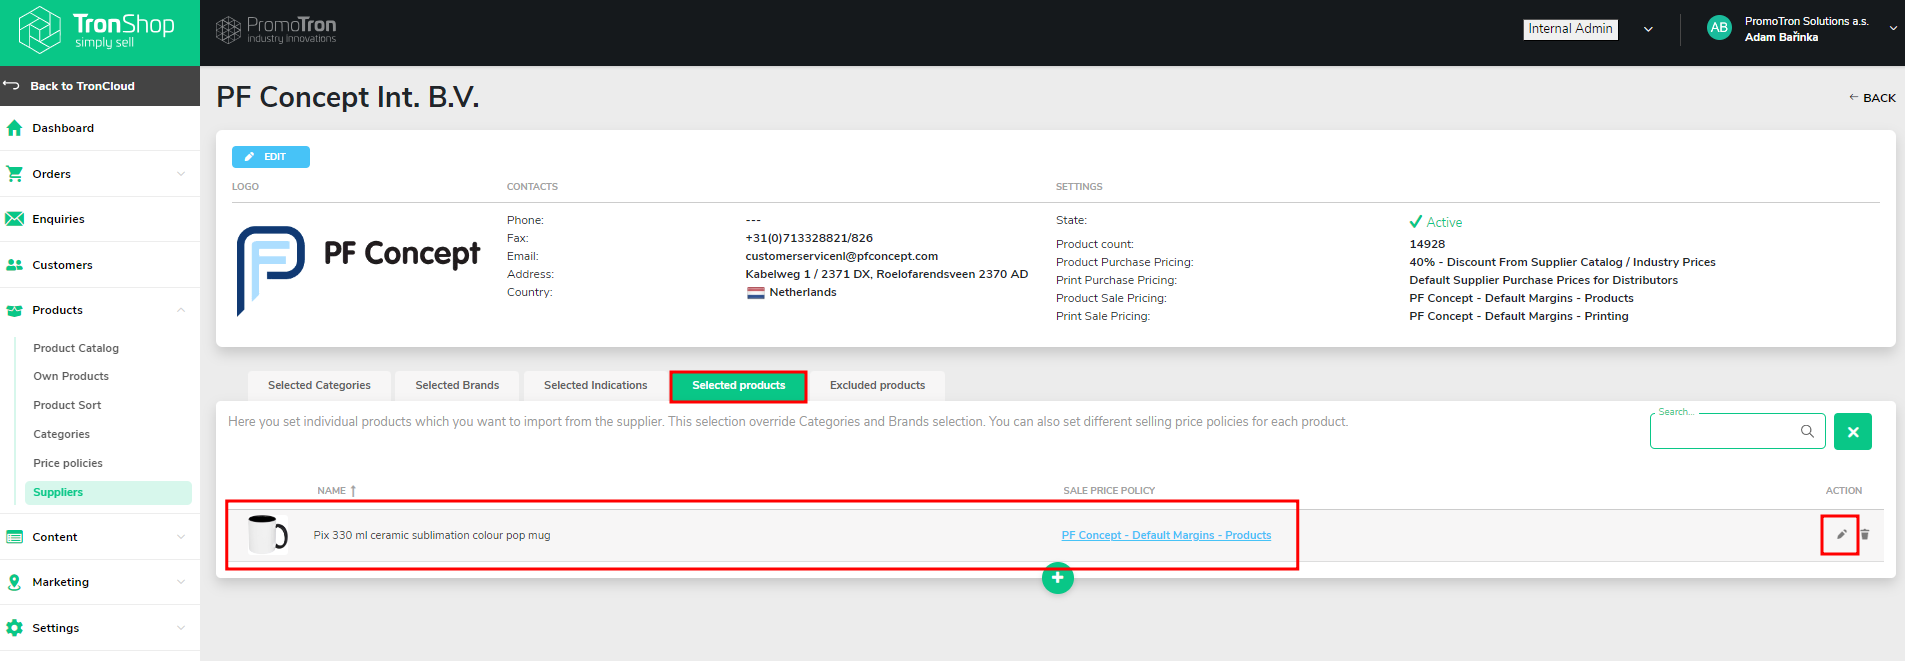Click the edit pencil for the Pix mug
Screen dimensions: 1905x661
tap(1841, 535)
